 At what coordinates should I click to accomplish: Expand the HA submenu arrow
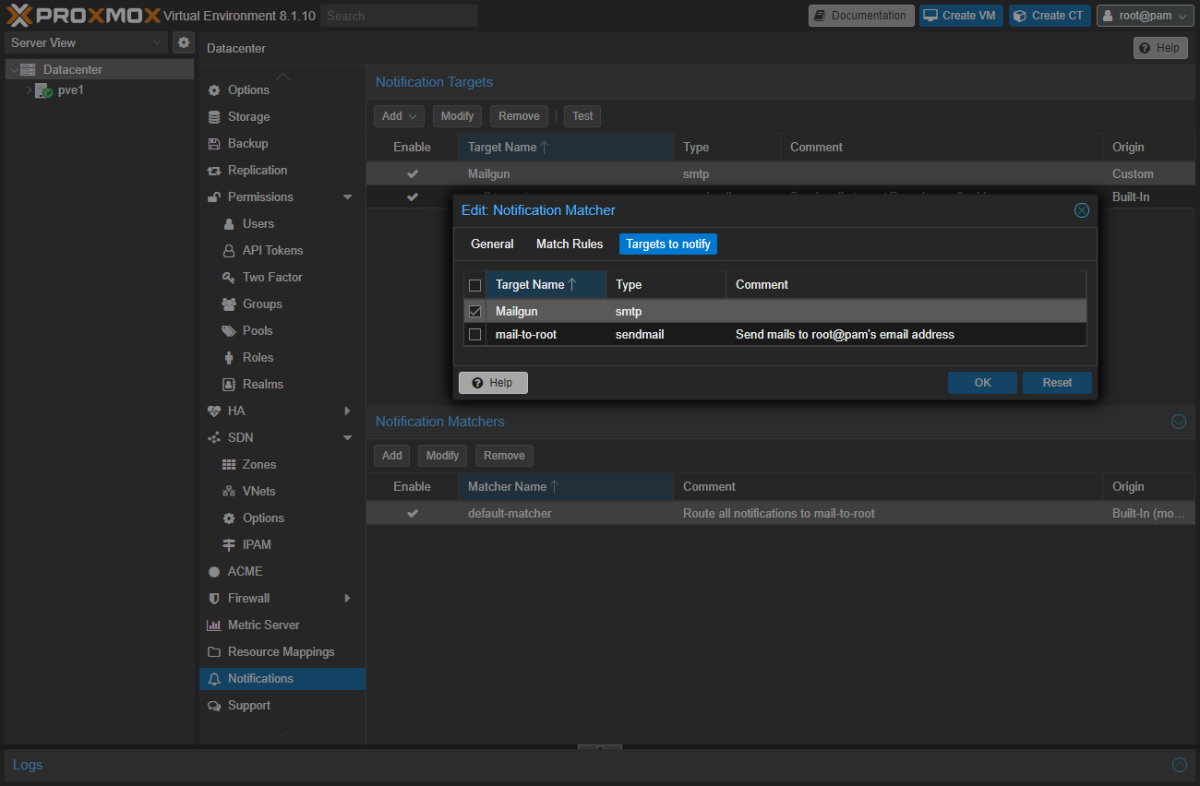(348, 411)
